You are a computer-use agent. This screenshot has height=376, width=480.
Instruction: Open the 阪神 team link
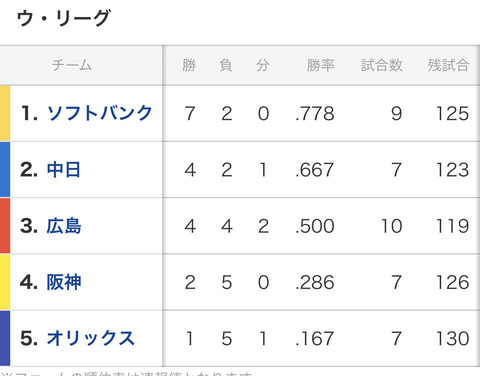[64, 282]
